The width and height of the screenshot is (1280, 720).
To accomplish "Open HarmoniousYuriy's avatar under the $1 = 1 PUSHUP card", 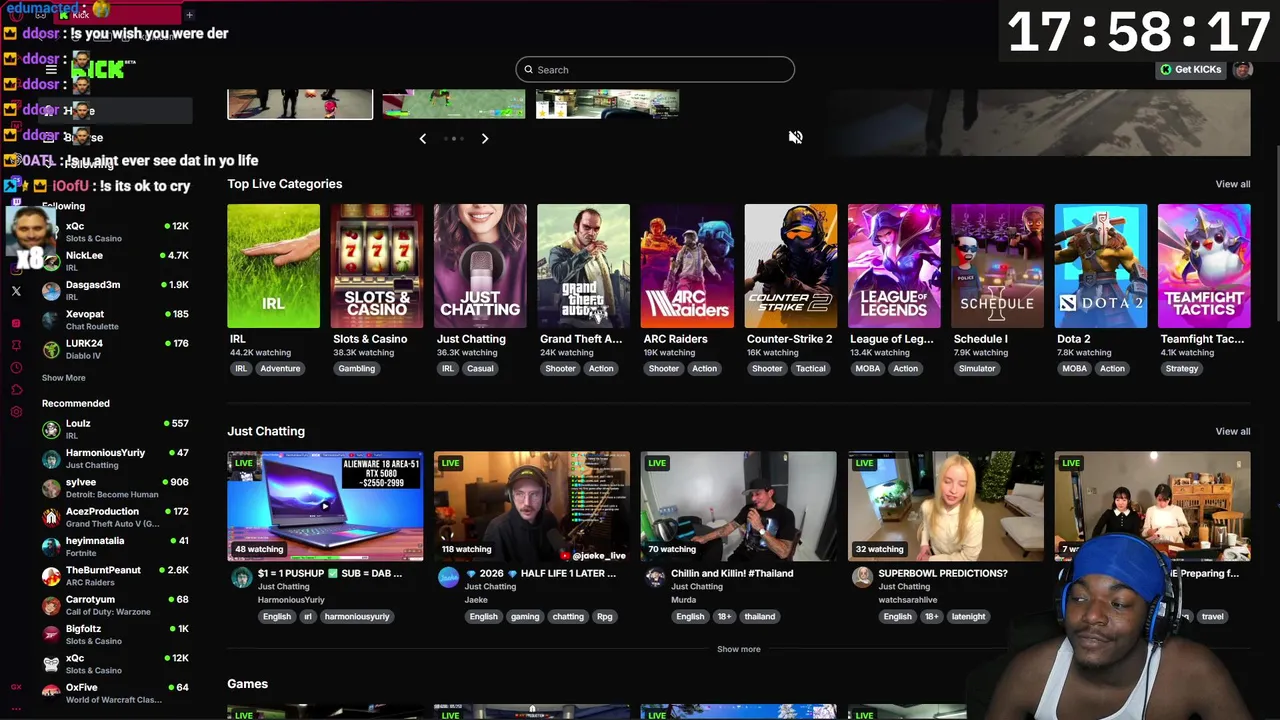I will pyautogui.click(x=241, y=578).
